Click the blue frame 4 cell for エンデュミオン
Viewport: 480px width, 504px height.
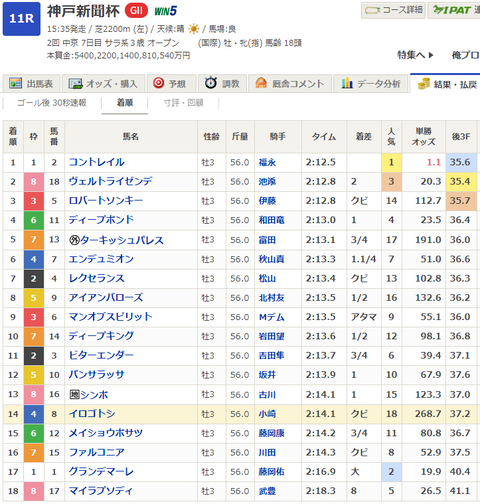point(33,259)
